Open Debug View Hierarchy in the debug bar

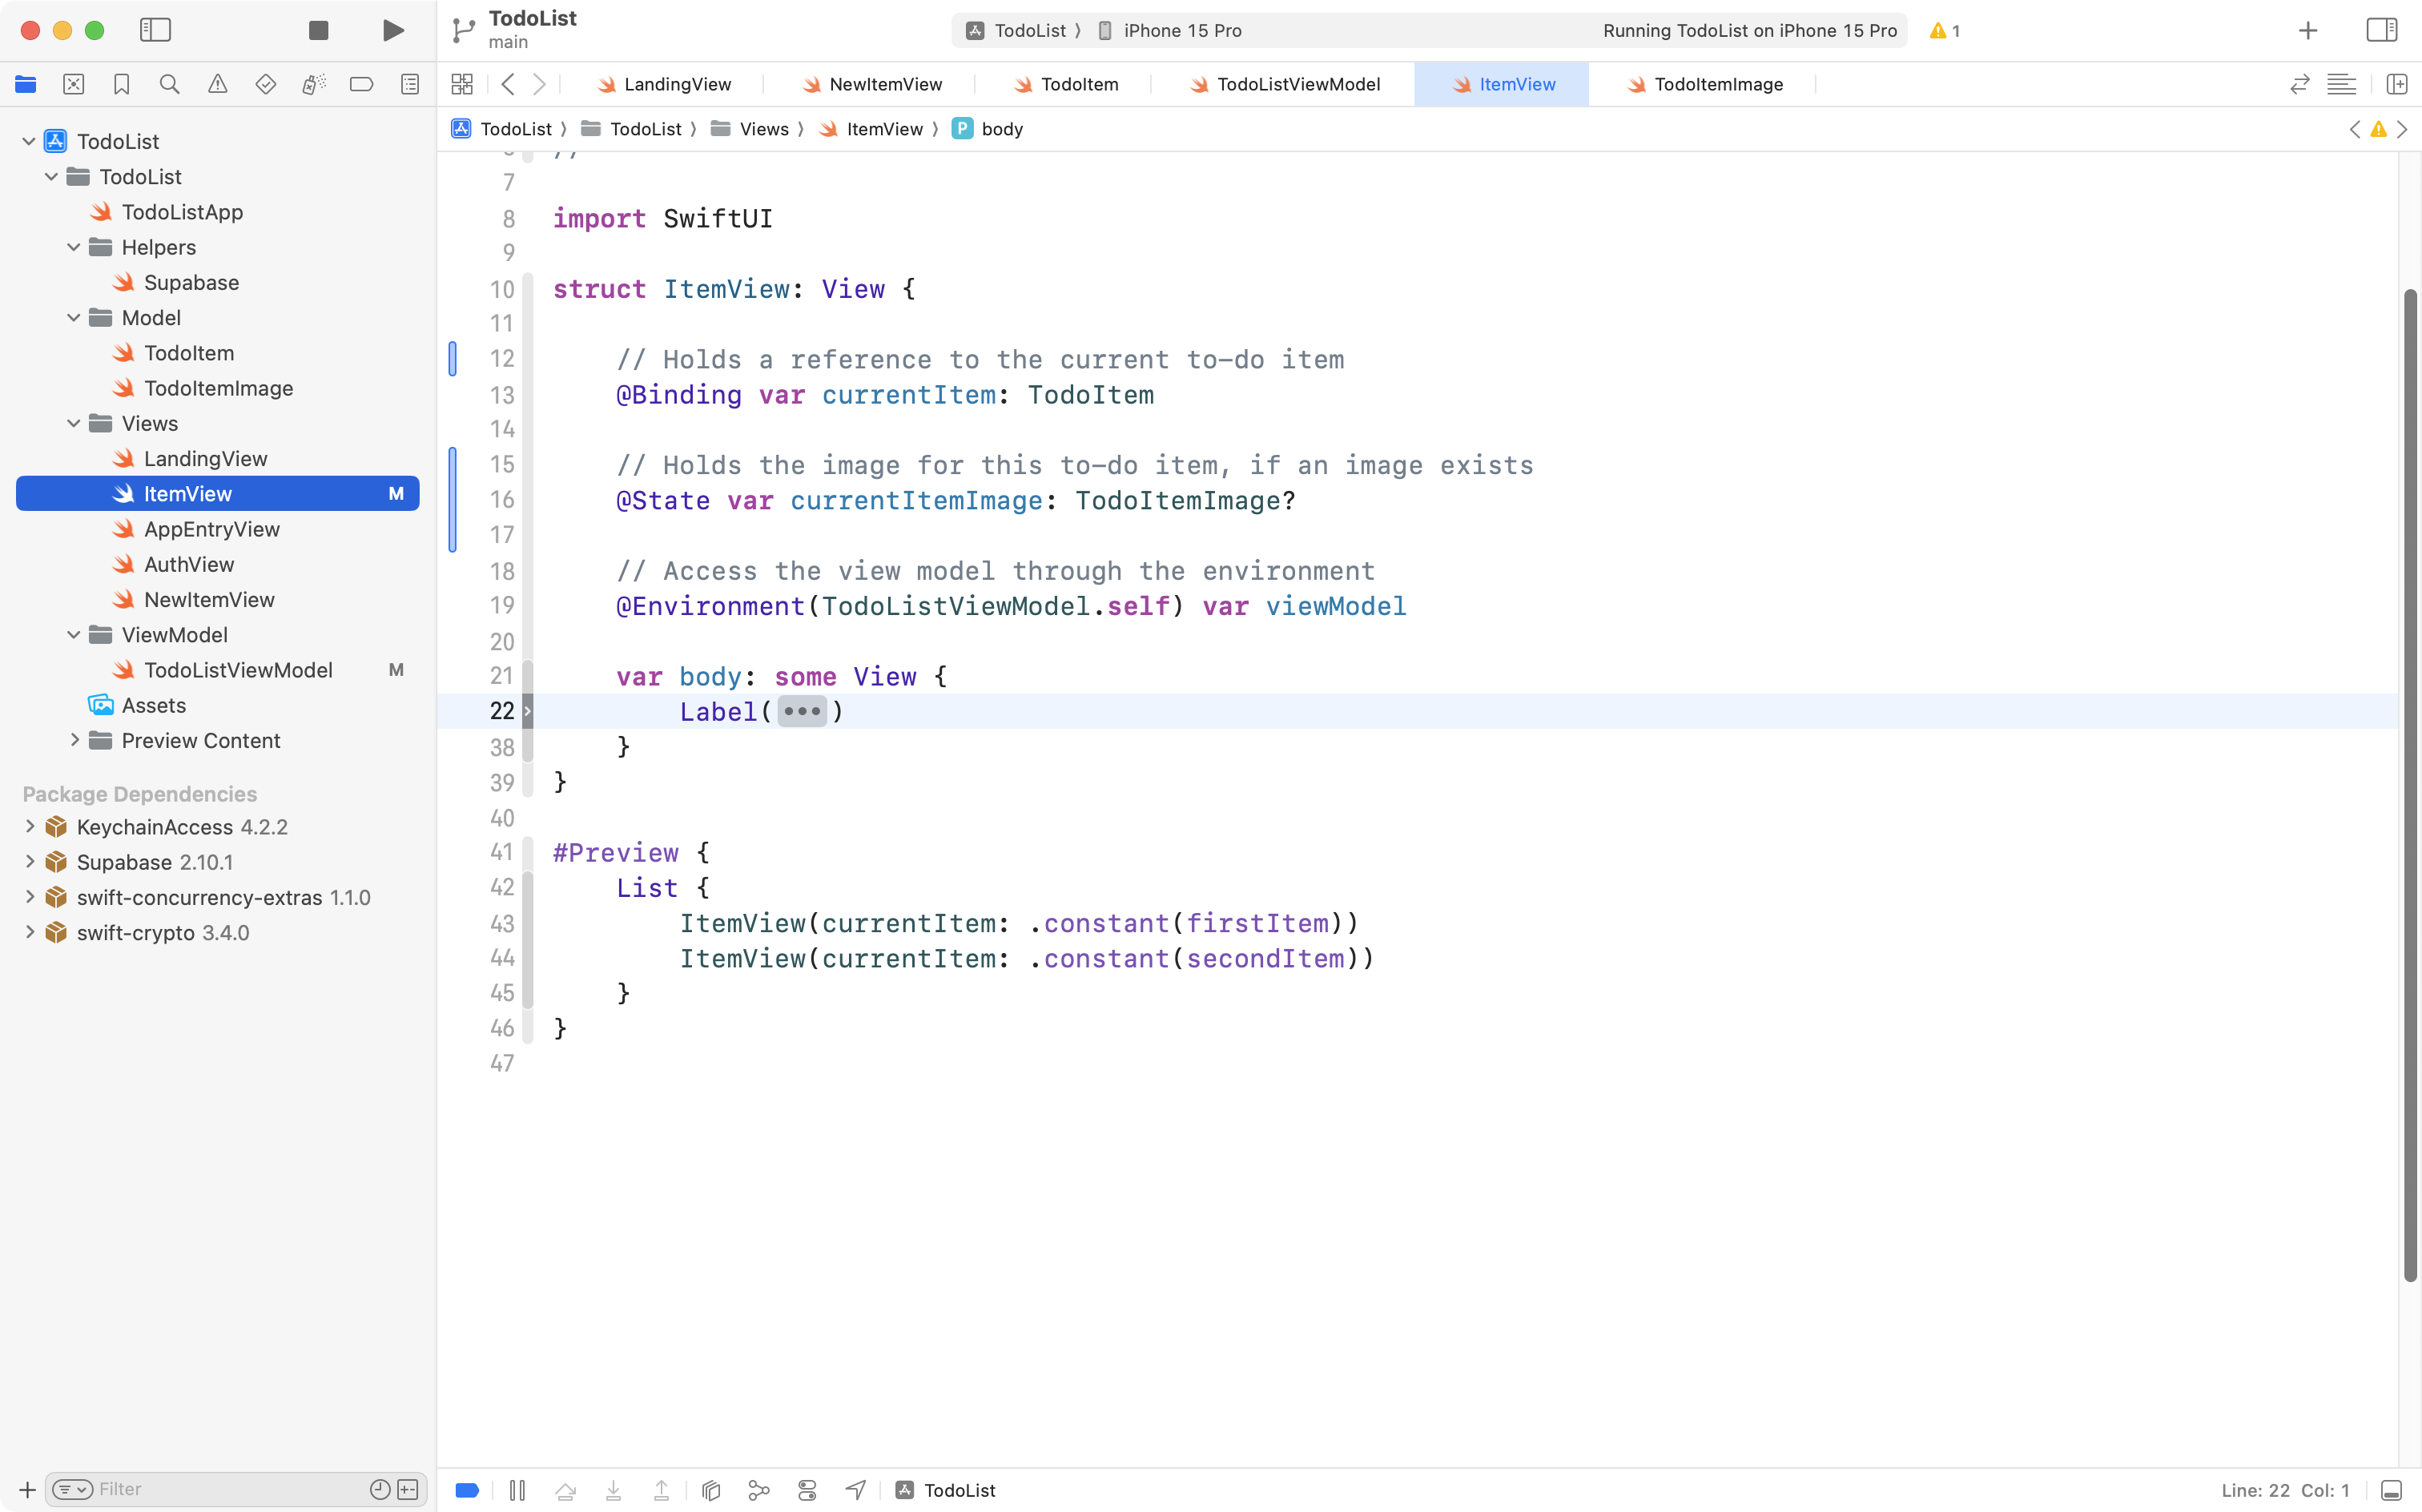(710, 1489)
